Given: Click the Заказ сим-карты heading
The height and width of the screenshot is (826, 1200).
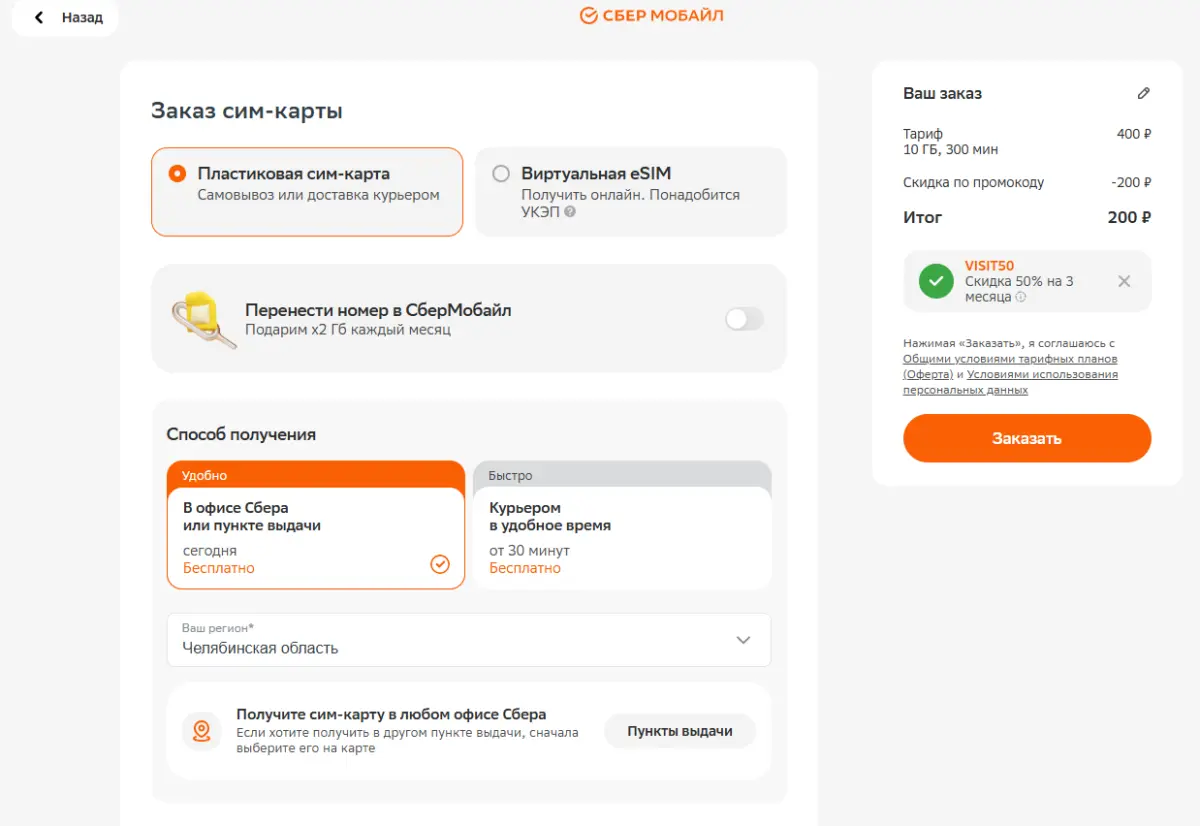Looking at the screenshot, I should (247, 111).
